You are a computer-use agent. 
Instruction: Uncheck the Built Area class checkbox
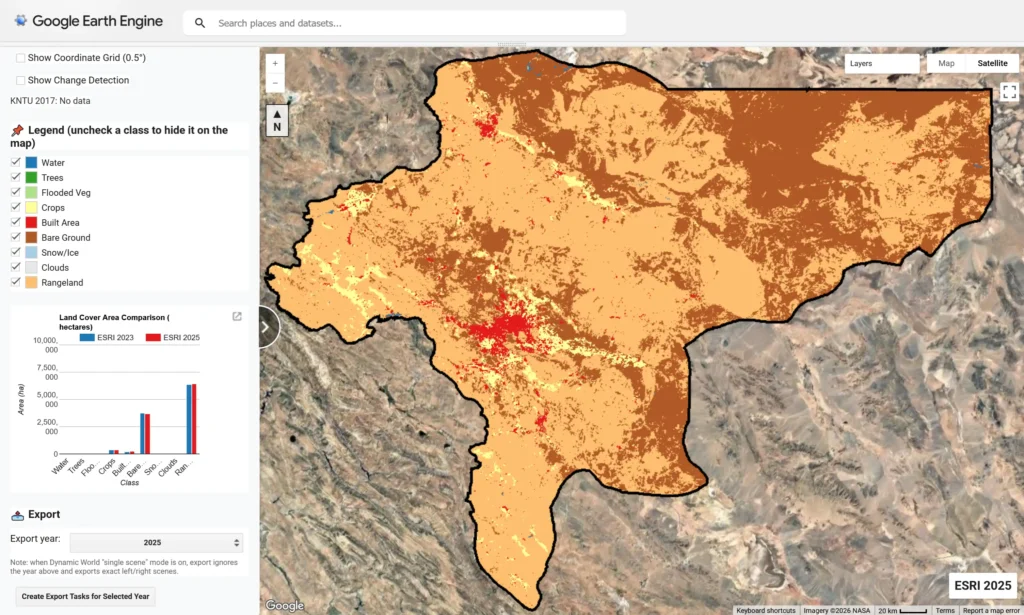(16, 222)
